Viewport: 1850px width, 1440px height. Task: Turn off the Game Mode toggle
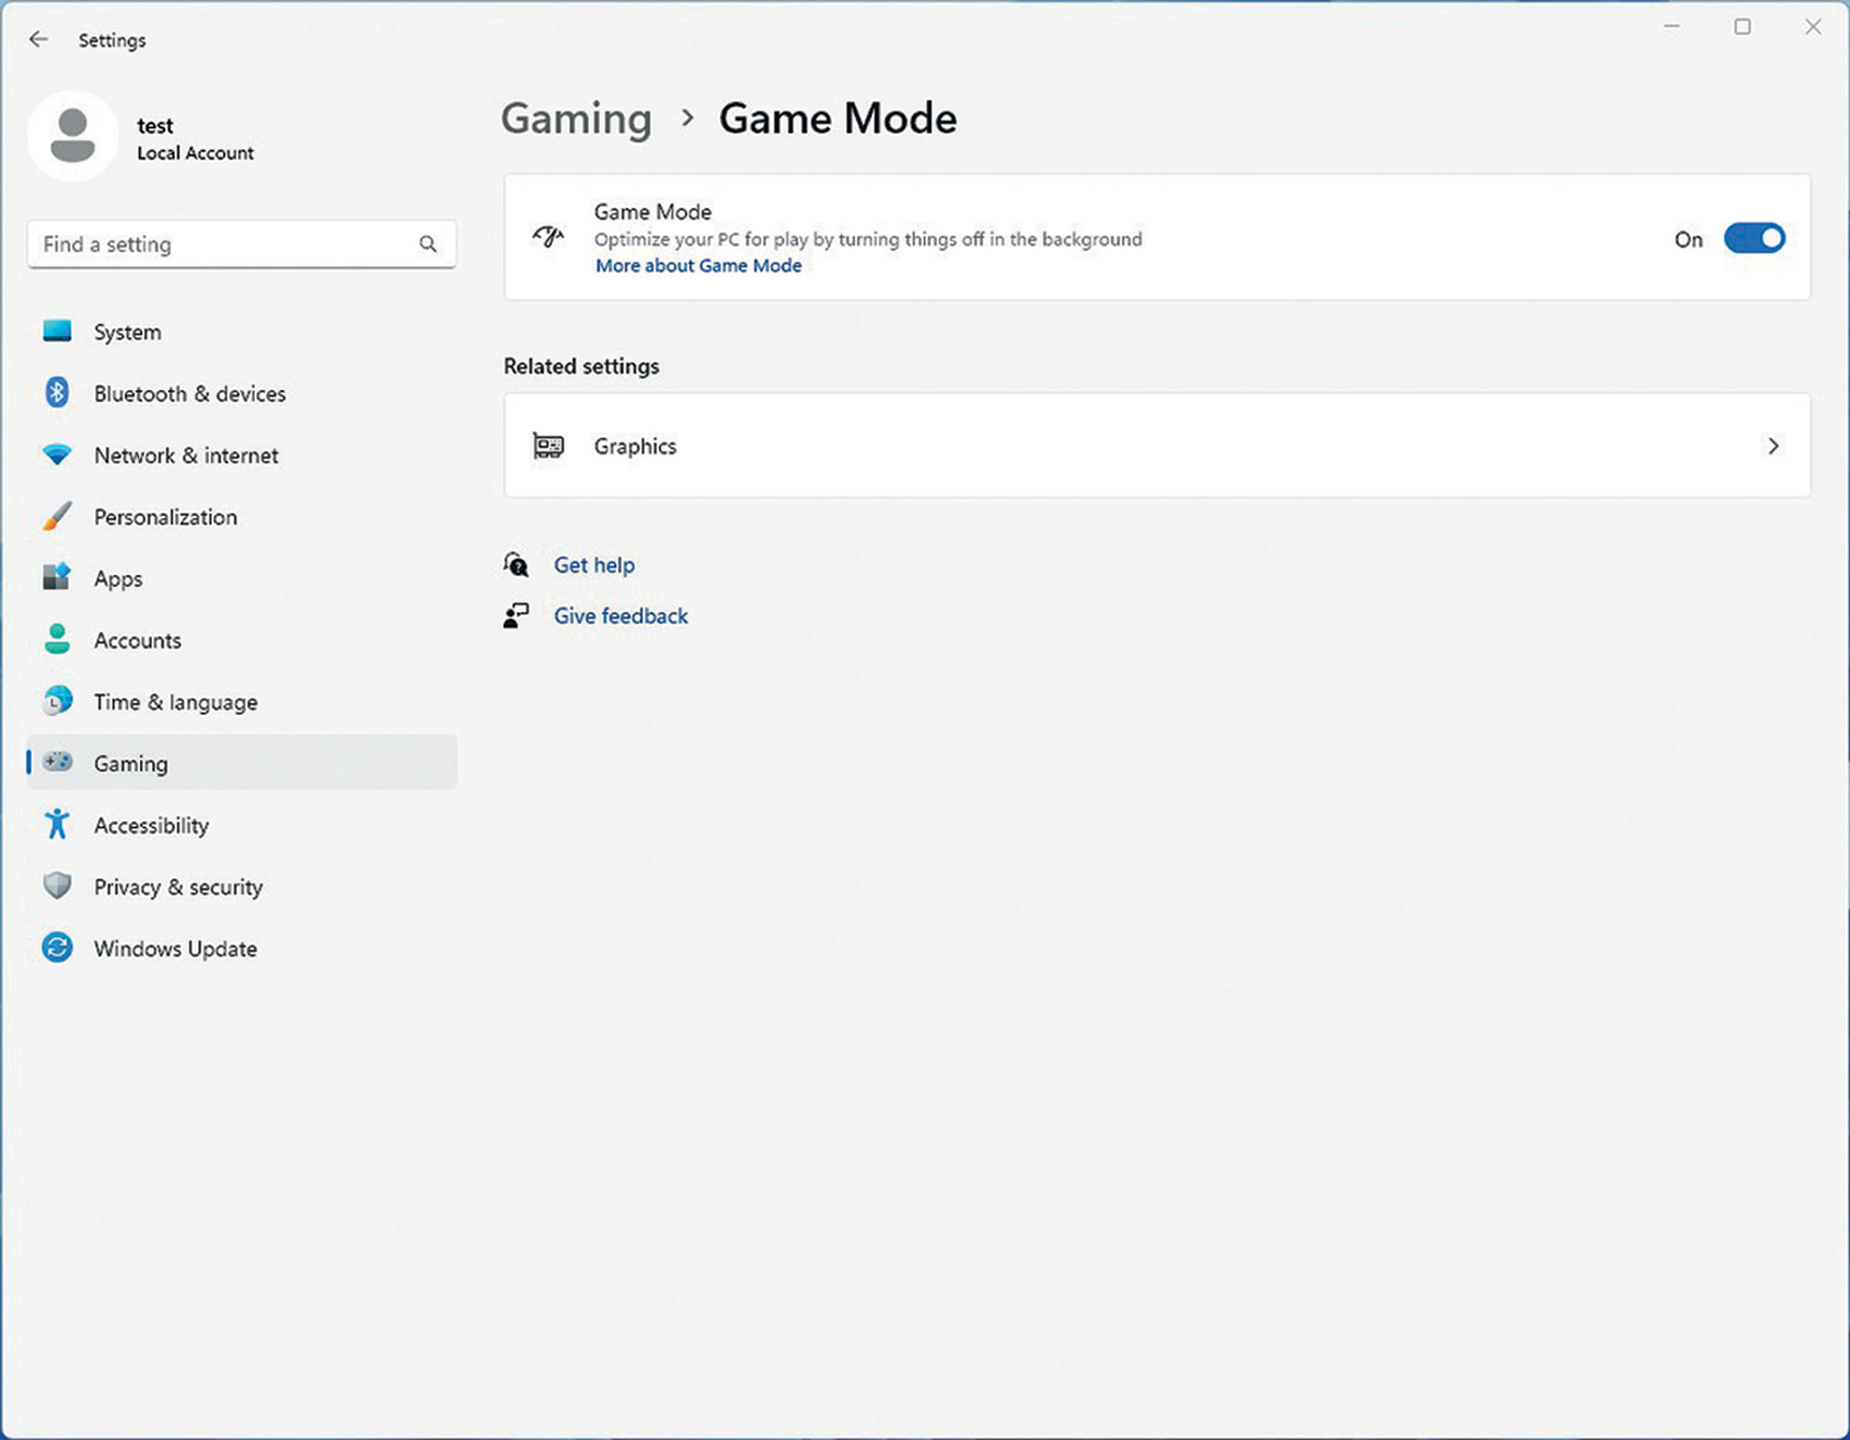pyautogui.click(x=1754, y=239)
